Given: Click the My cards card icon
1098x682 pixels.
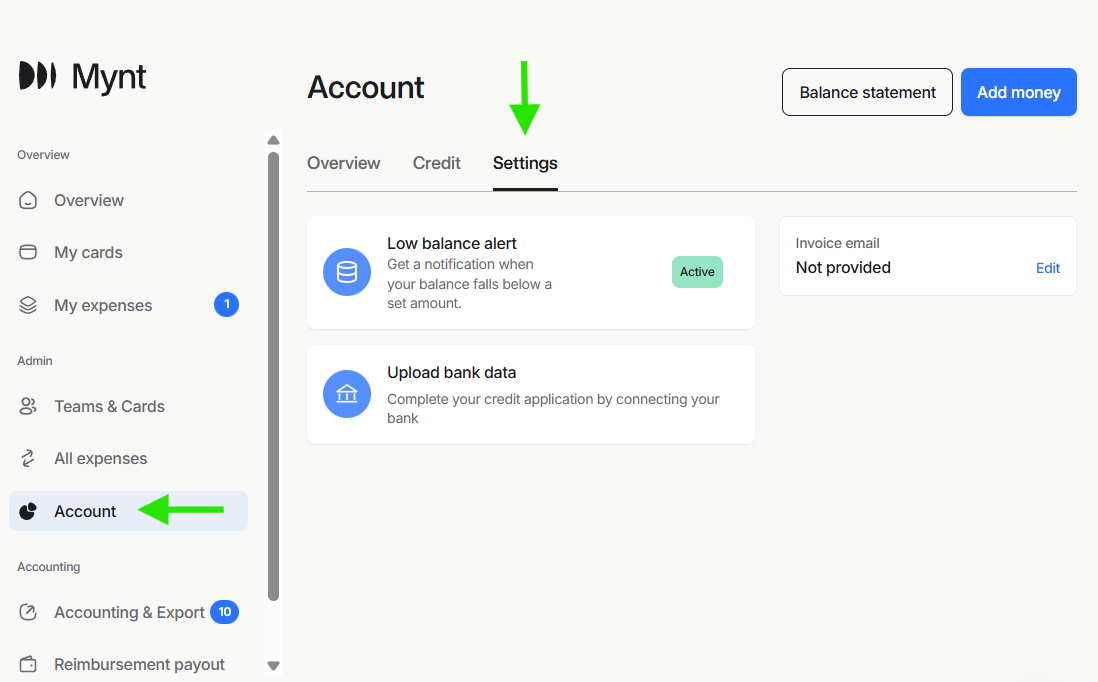Looking at the screenshot, I should coord(27,252).
